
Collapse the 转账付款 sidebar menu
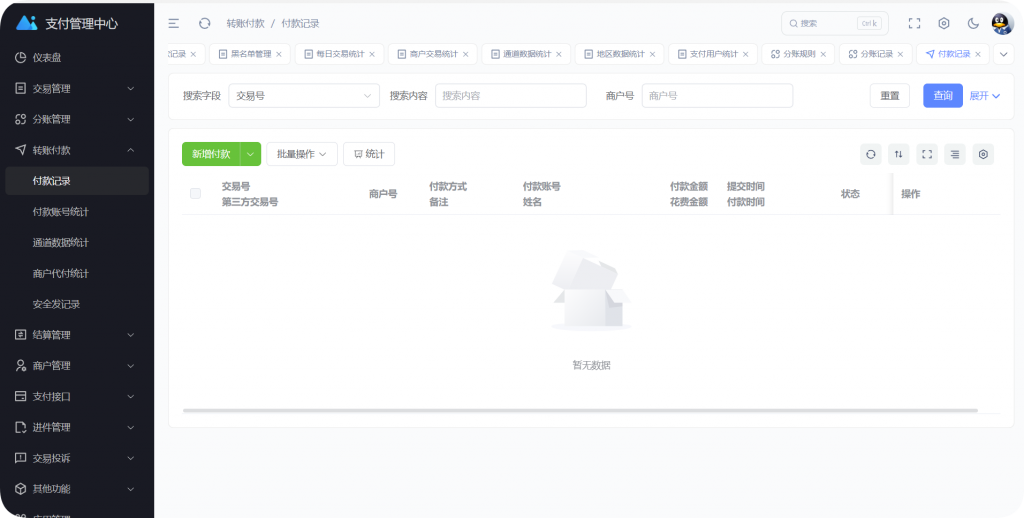point(77,150)
